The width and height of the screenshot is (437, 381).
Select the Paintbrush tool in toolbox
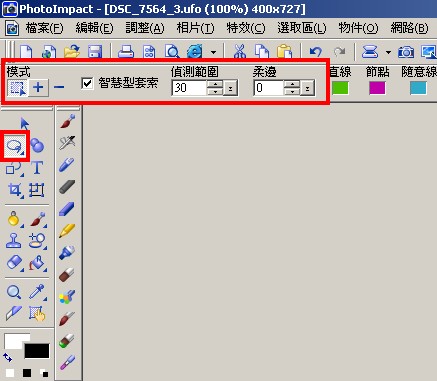coord(37,219)
